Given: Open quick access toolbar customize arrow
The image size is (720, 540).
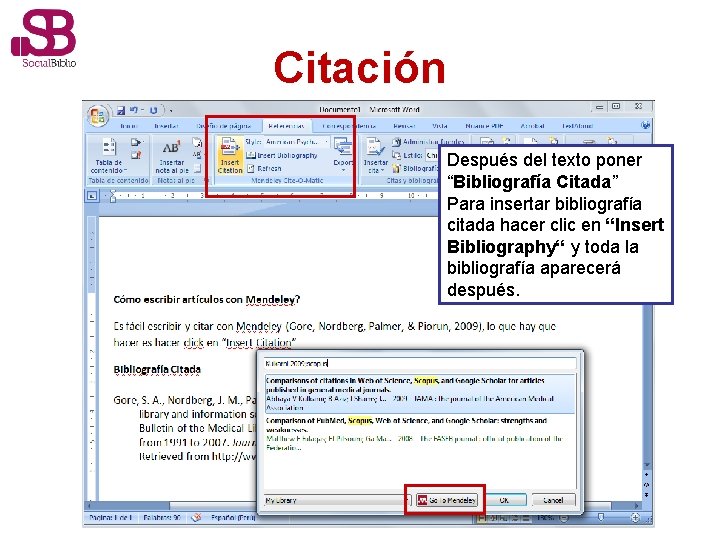Looking at the screenshot, I should click(171, 111).
